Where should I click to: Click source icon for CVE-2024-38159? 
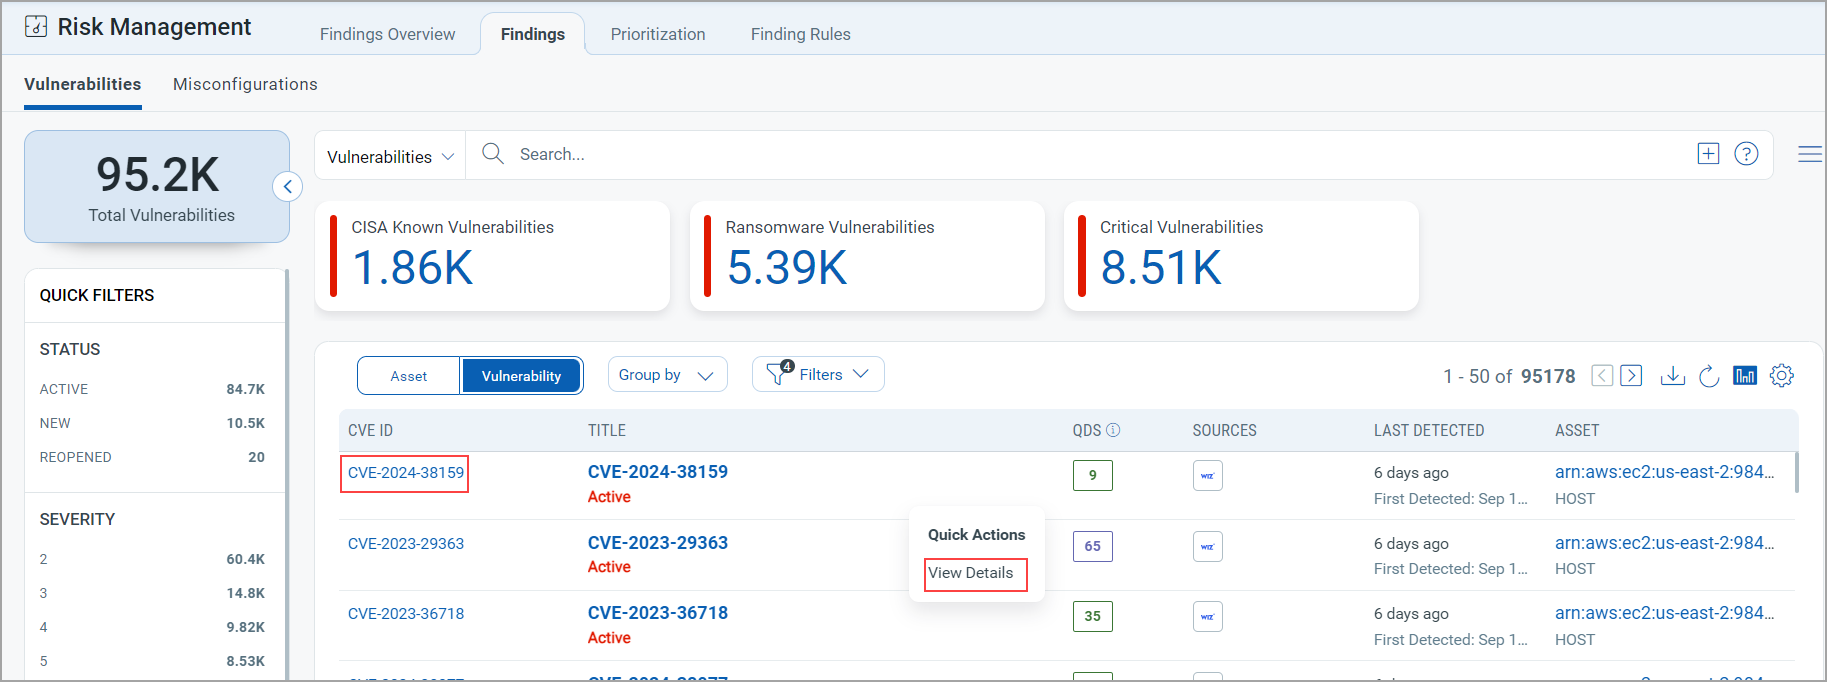pos(1208,476)
